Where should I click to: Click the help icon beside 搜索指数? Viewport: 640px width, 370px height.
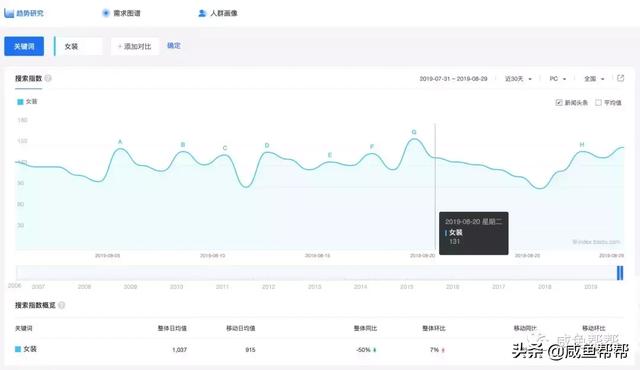48,78
